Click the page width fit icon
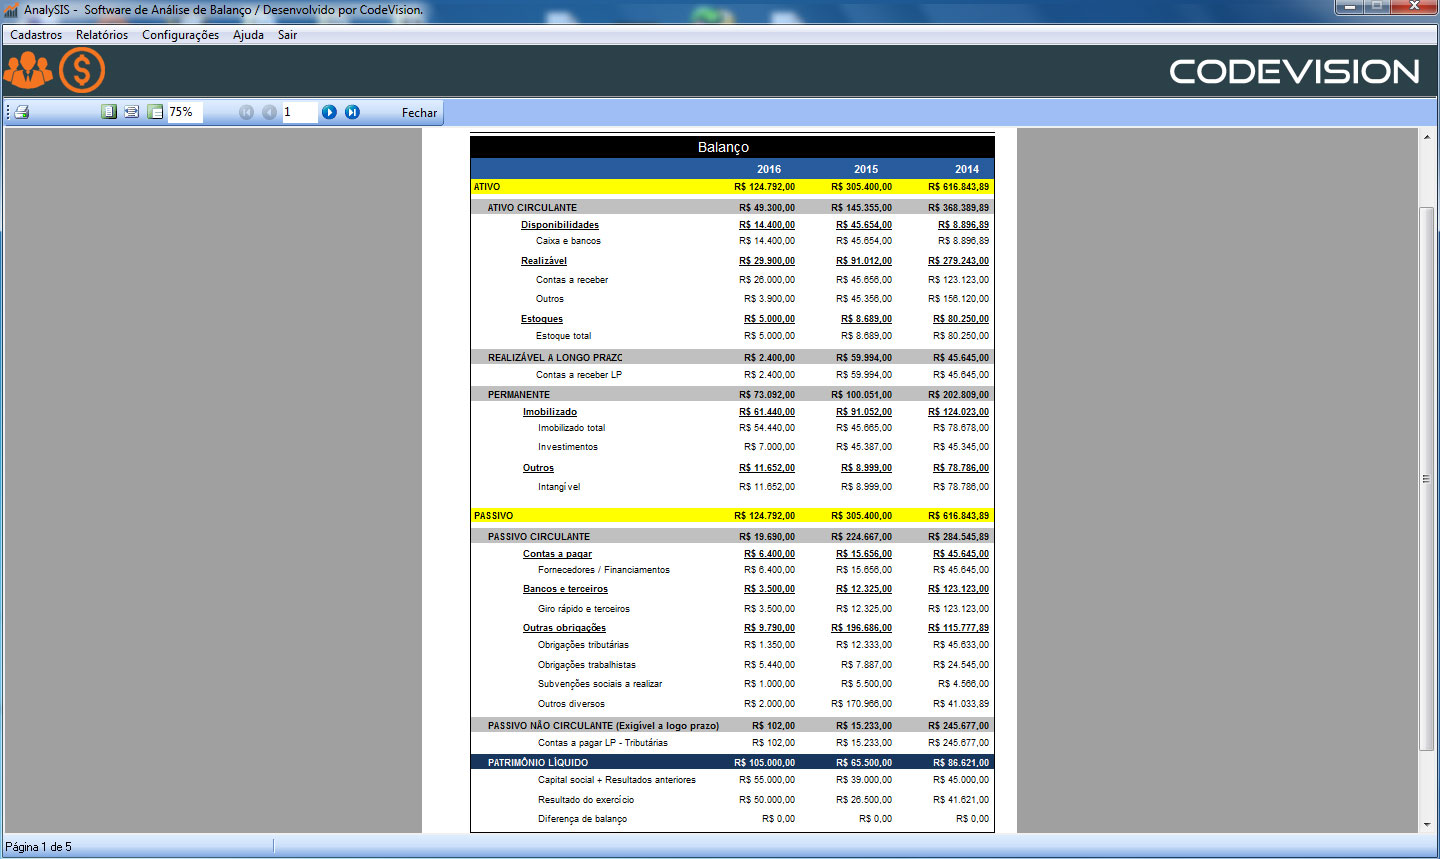The height and width of the screenshot is (859, 1440). click(x=132, y=112)
